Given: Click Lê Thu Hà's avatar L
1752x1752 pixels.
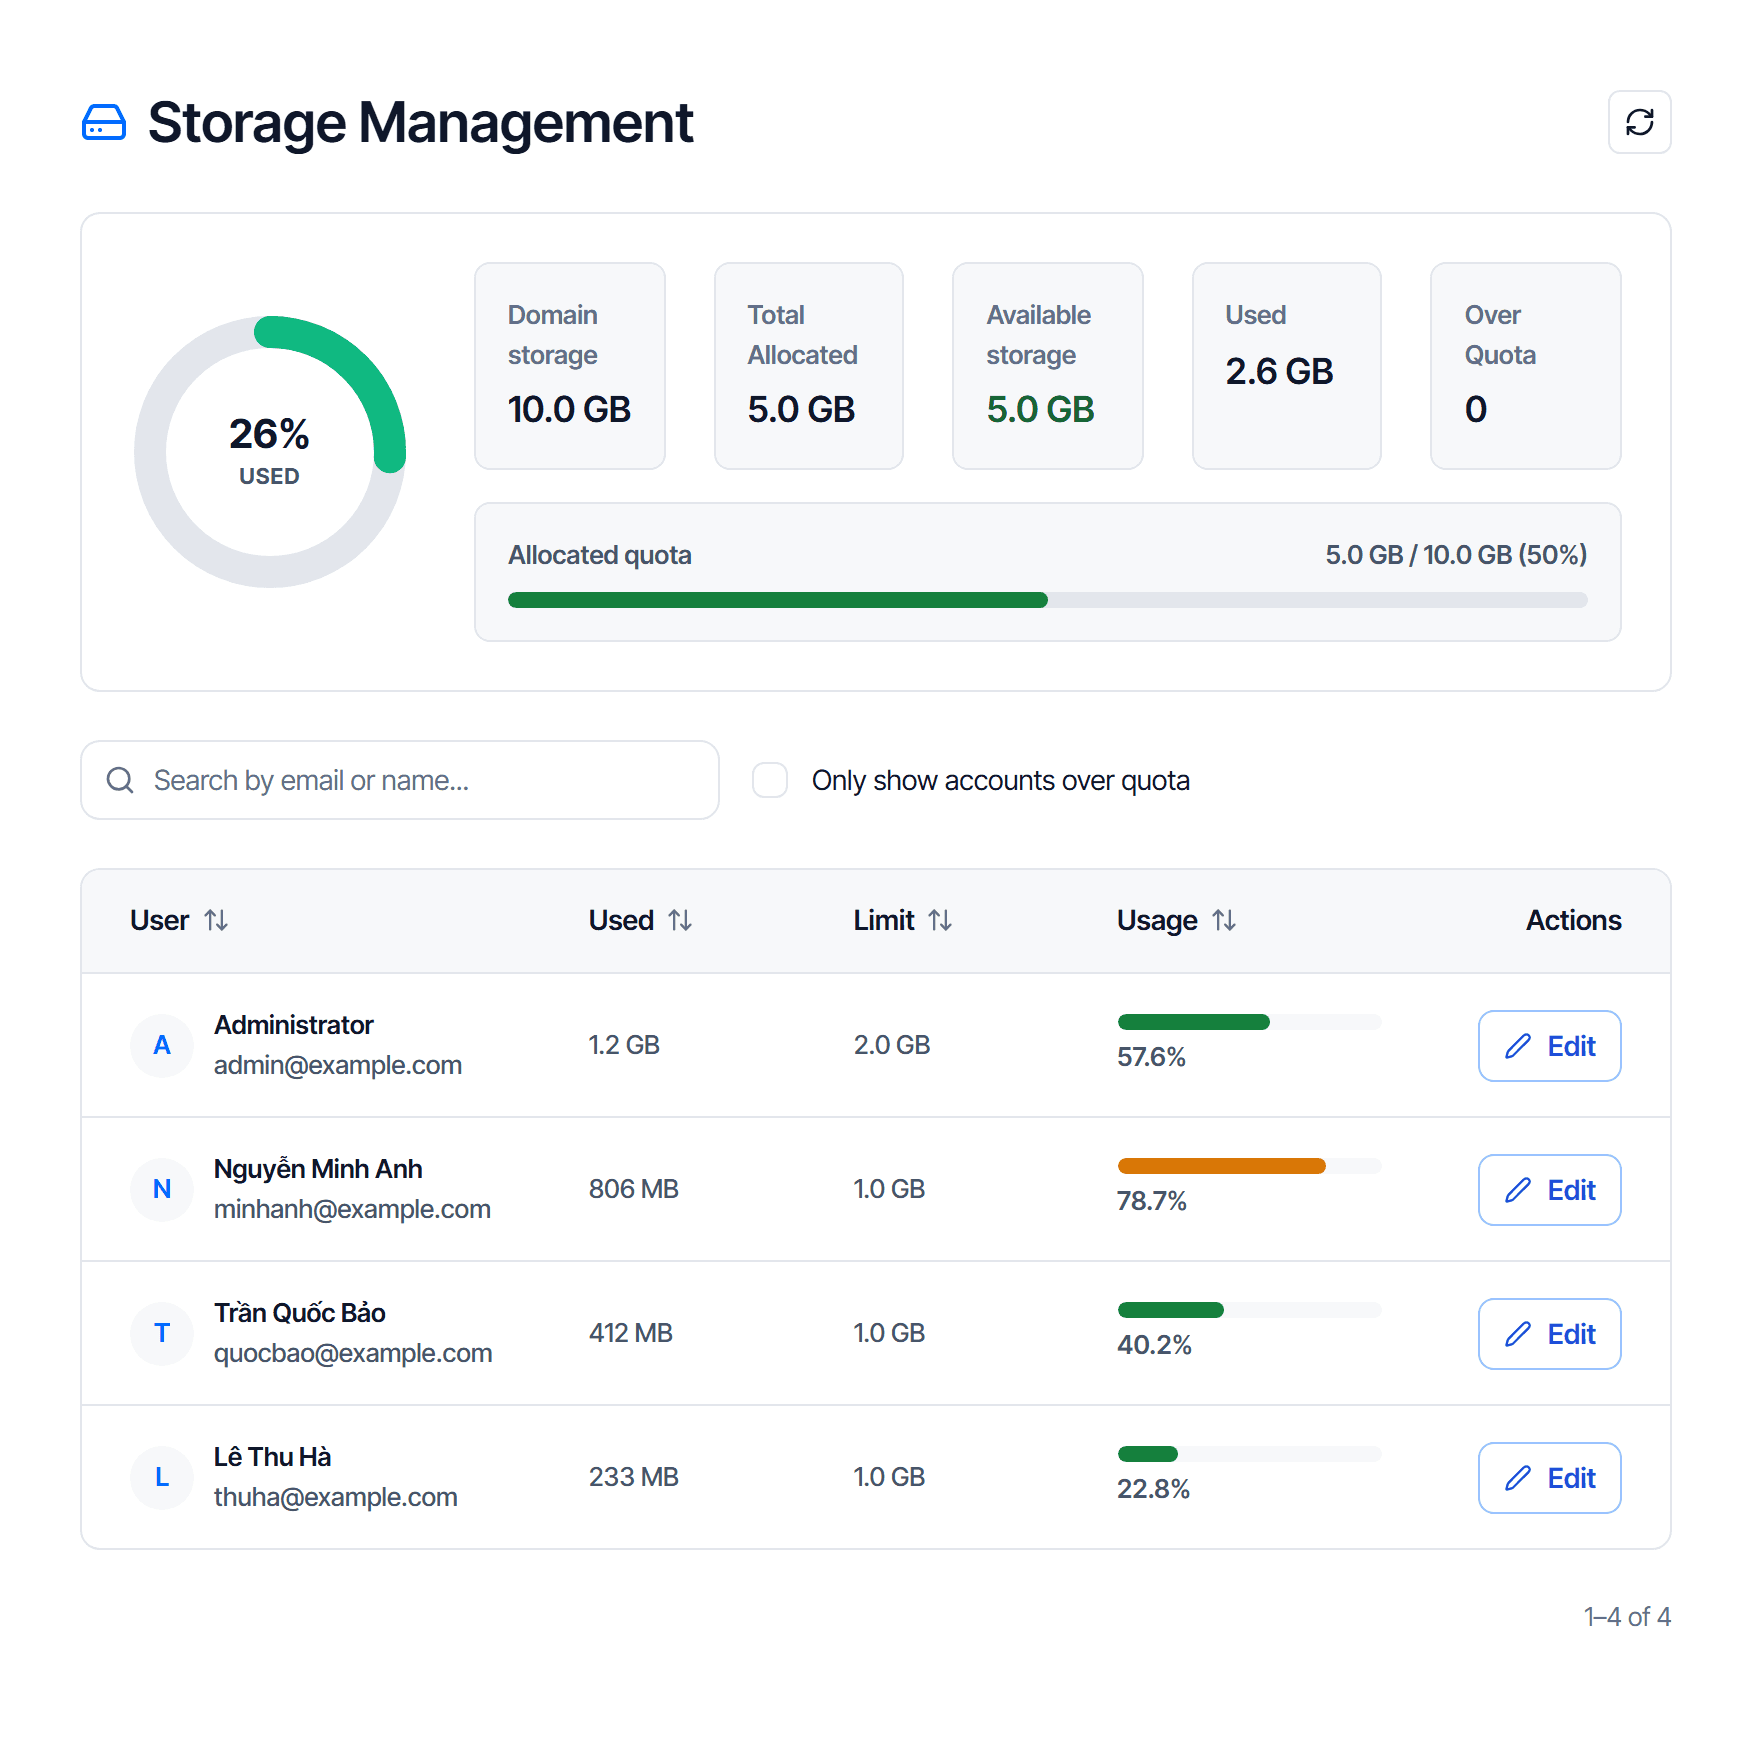Looking at the screenshot, I should click(162, 1477).
